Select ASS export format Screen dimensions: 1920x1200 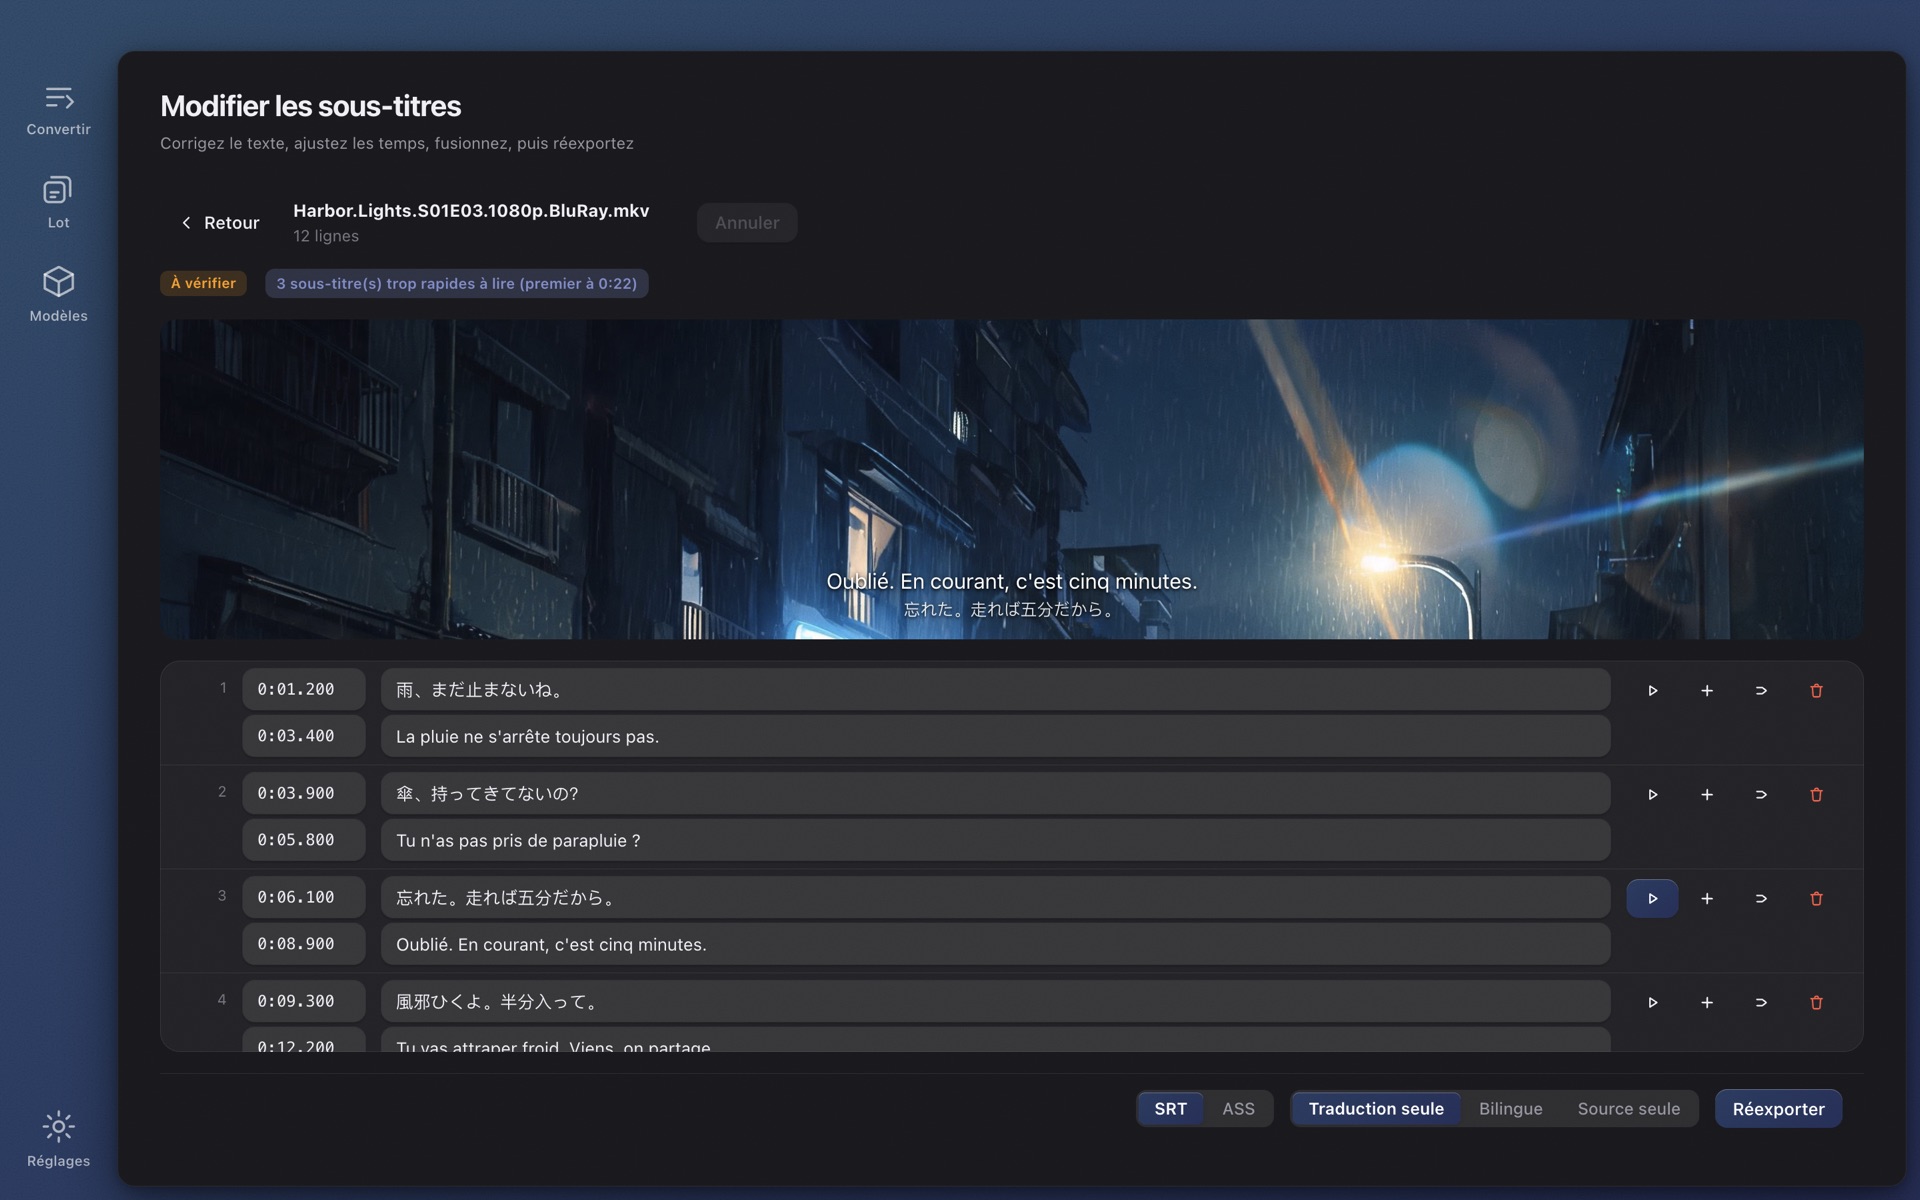[1238, 1108]
